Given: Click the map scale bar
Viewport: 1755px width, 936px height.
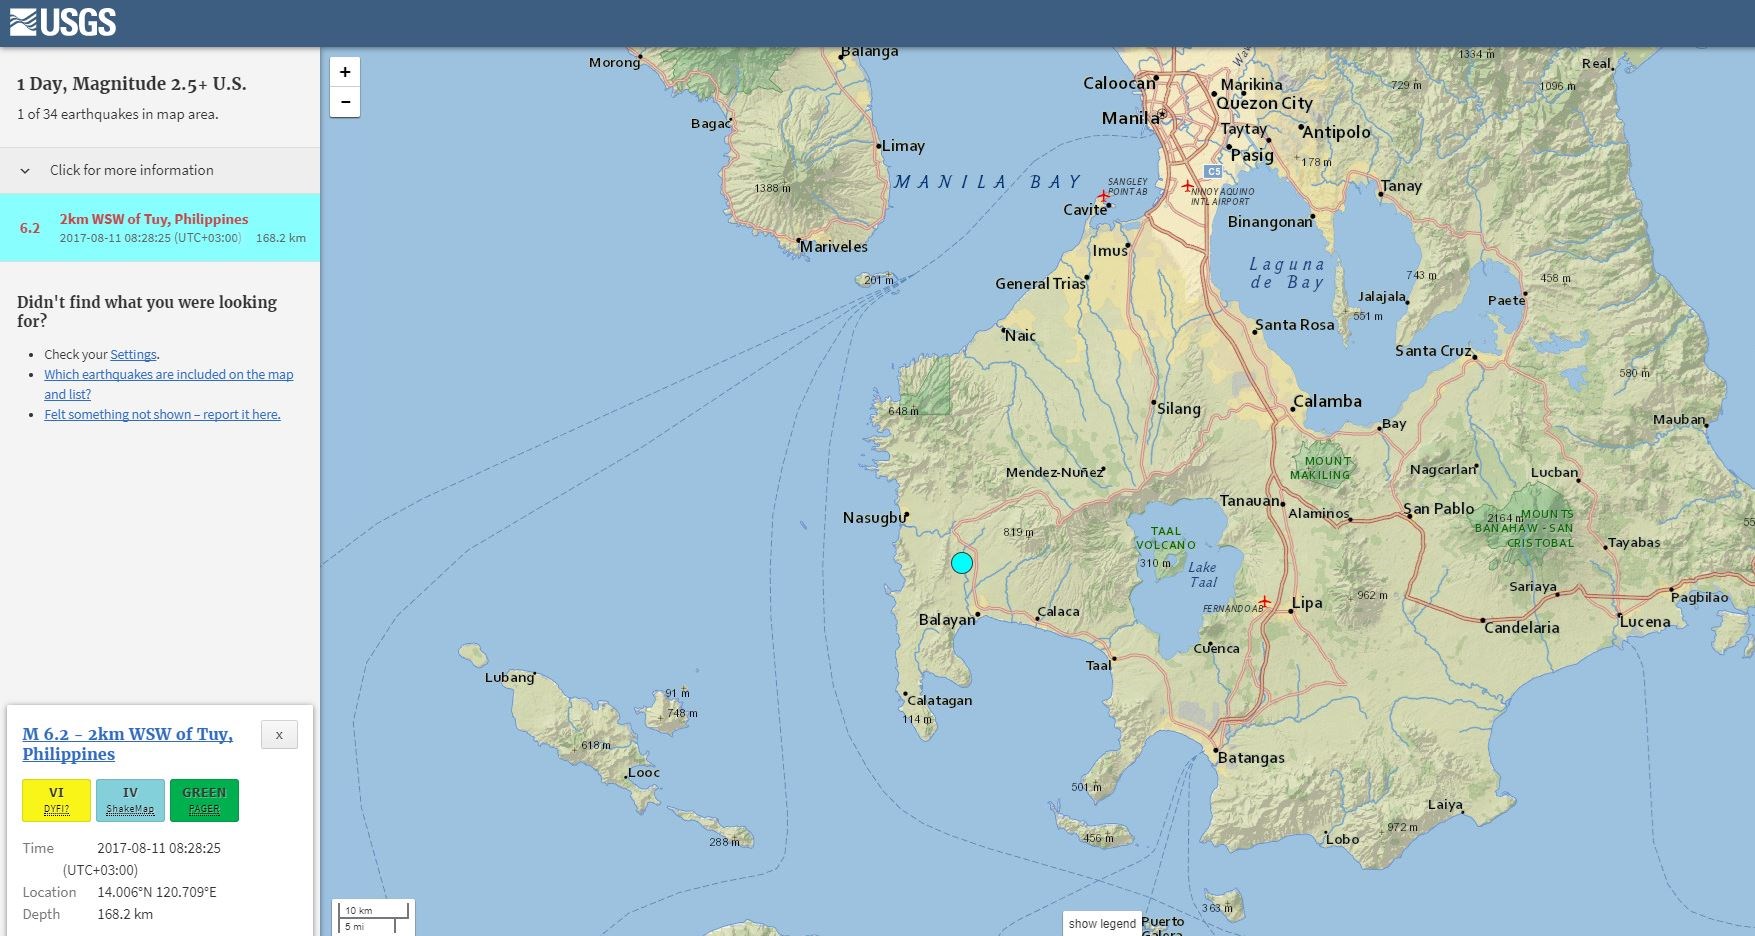Looking at the screenshot, I should click(375, 917).
